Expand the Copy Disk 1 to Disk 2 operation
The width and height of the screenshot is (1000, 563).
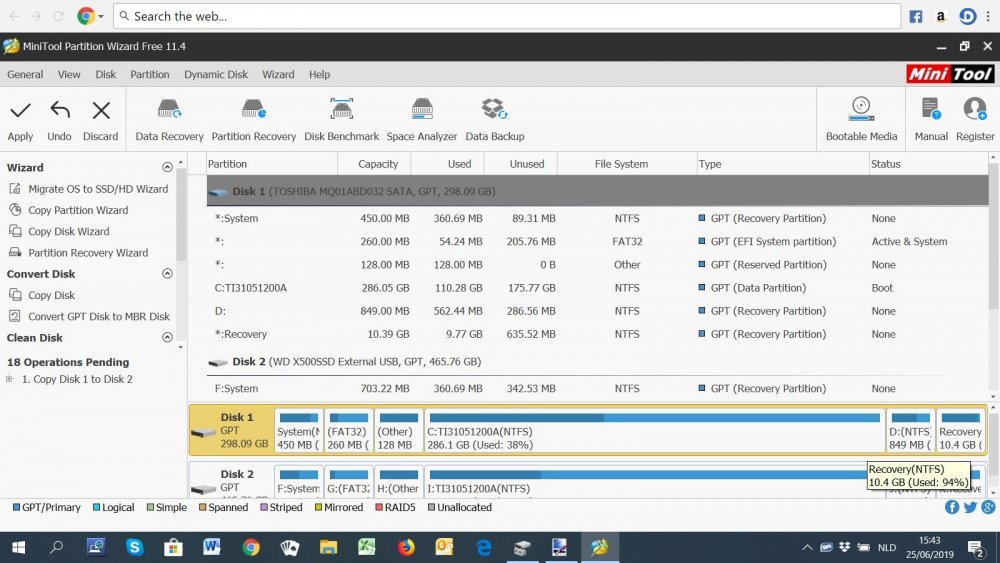click(x=9, y=379)
